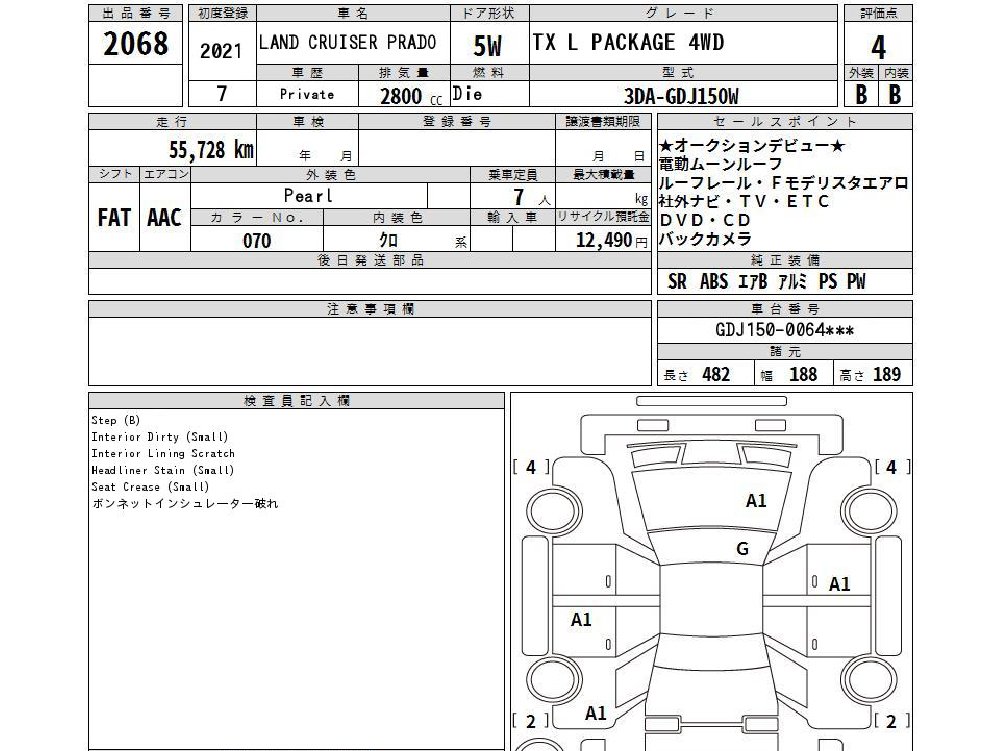Click the ★オークションデビュー★ sales point
Image resolution: width=1001 pixels, height=751 pixels.
pyautogui.click(x=751, y=146)
